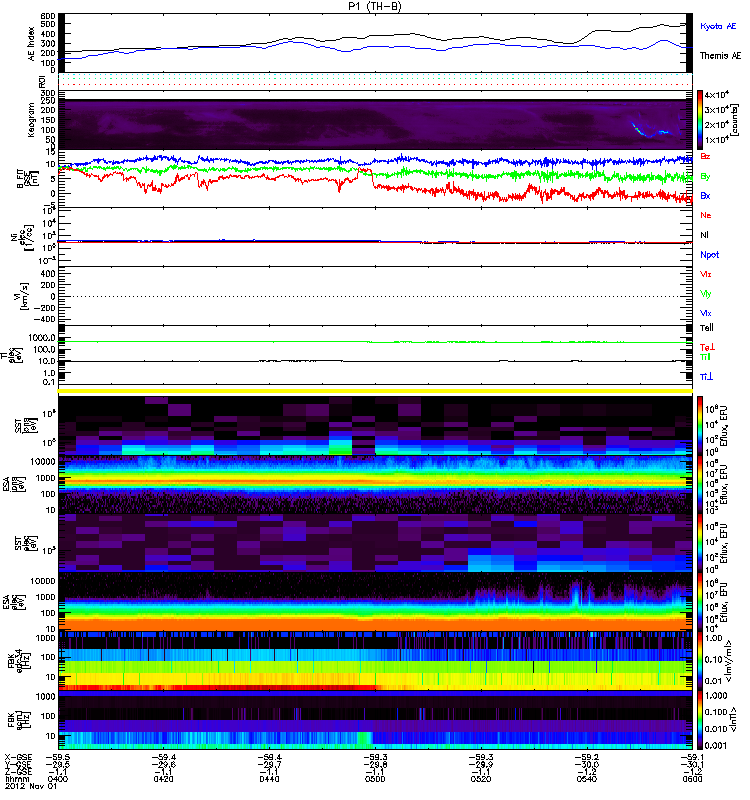The height and width of the screenshot is (800, 750).
Task: Click the ESA electrons Eflux color bar
Action: click(x=700, y=602)
